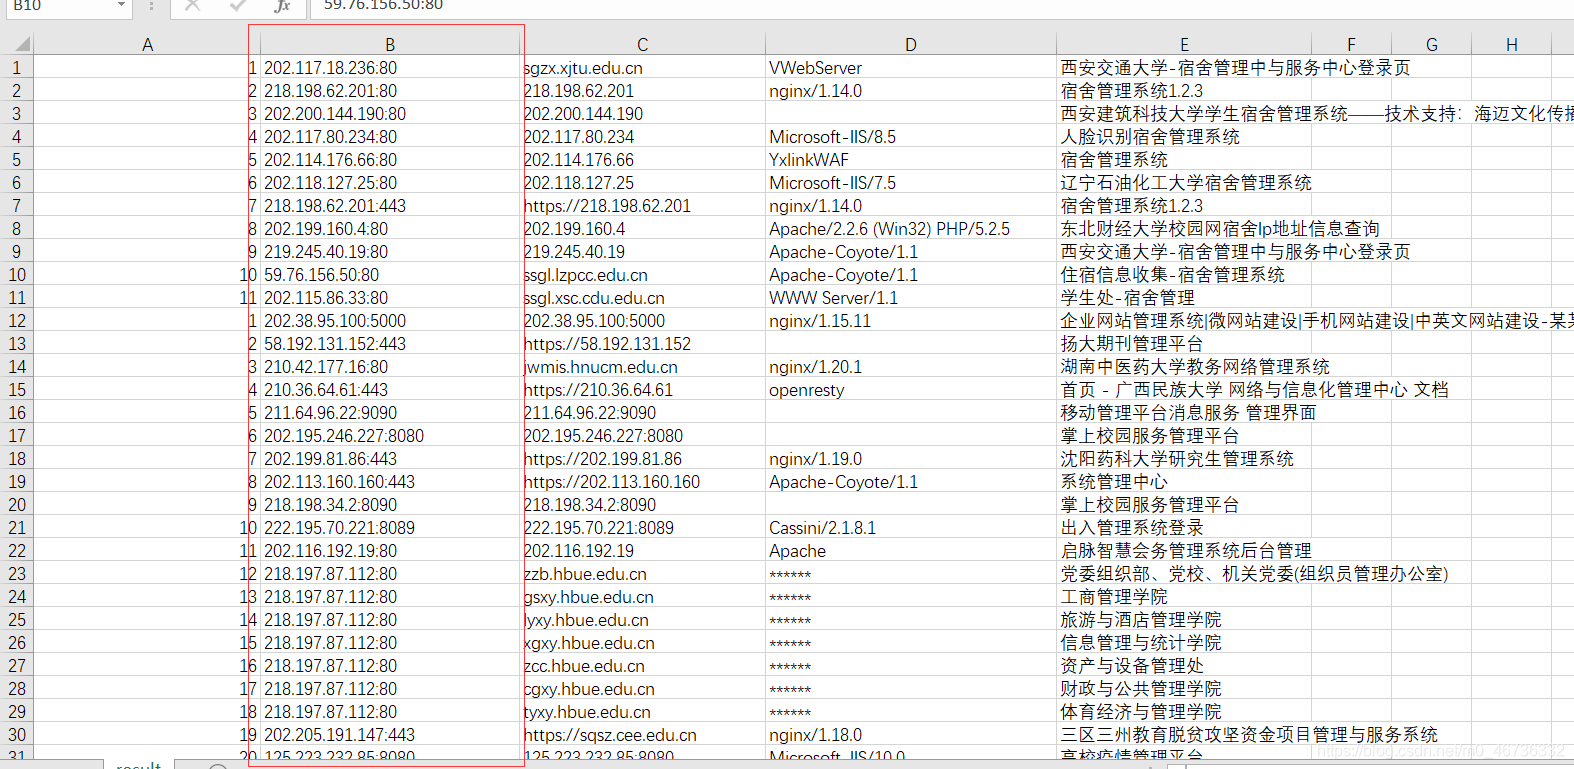Click the Cancel X icon in formula bar
The height and width of the screenshot is (769, 1574).
[192, 6]
